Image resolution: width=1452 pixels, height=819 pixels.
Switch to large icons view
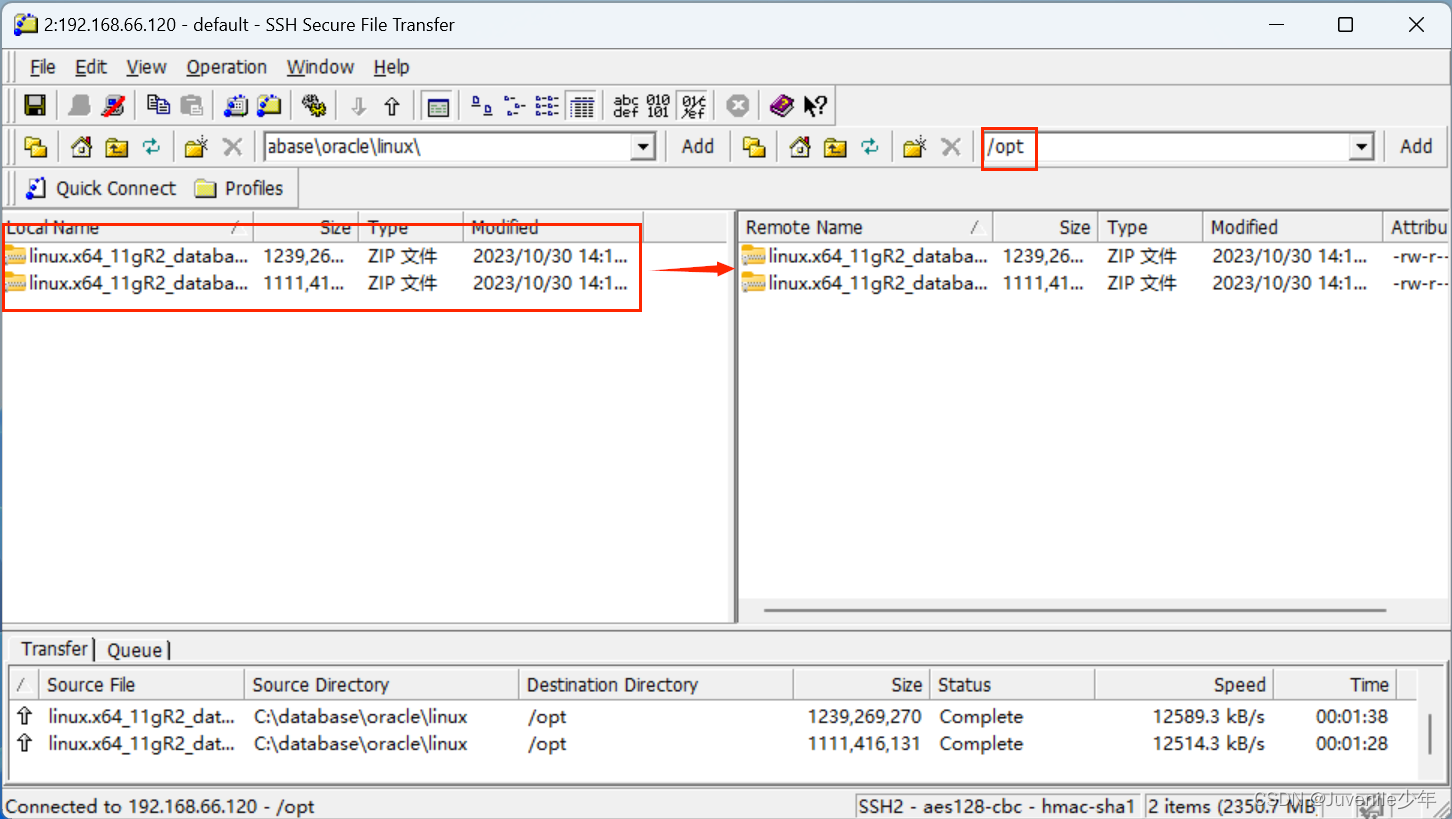[x=482, y=105]
